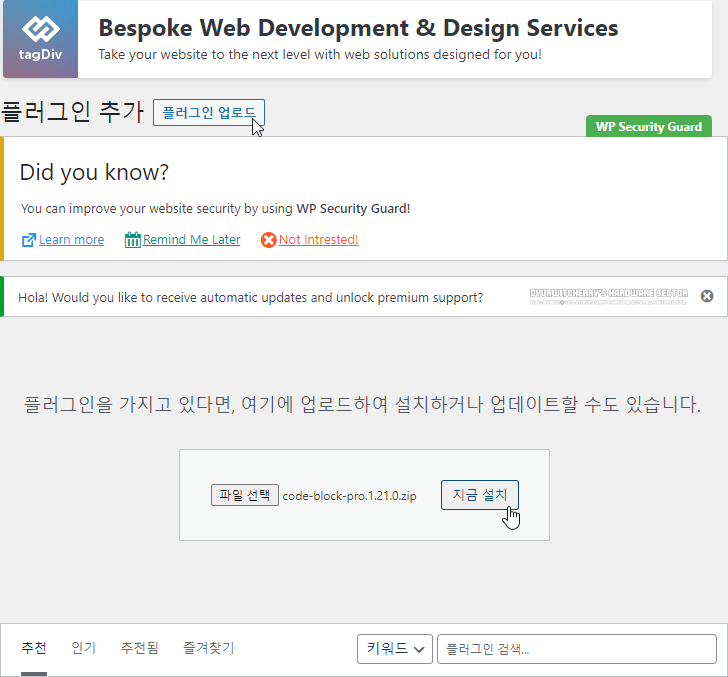Image resolution: width=728 pixels, height=677 pixels.
Task: Open the WP Security Guard green tab
Action: (649, 126)
